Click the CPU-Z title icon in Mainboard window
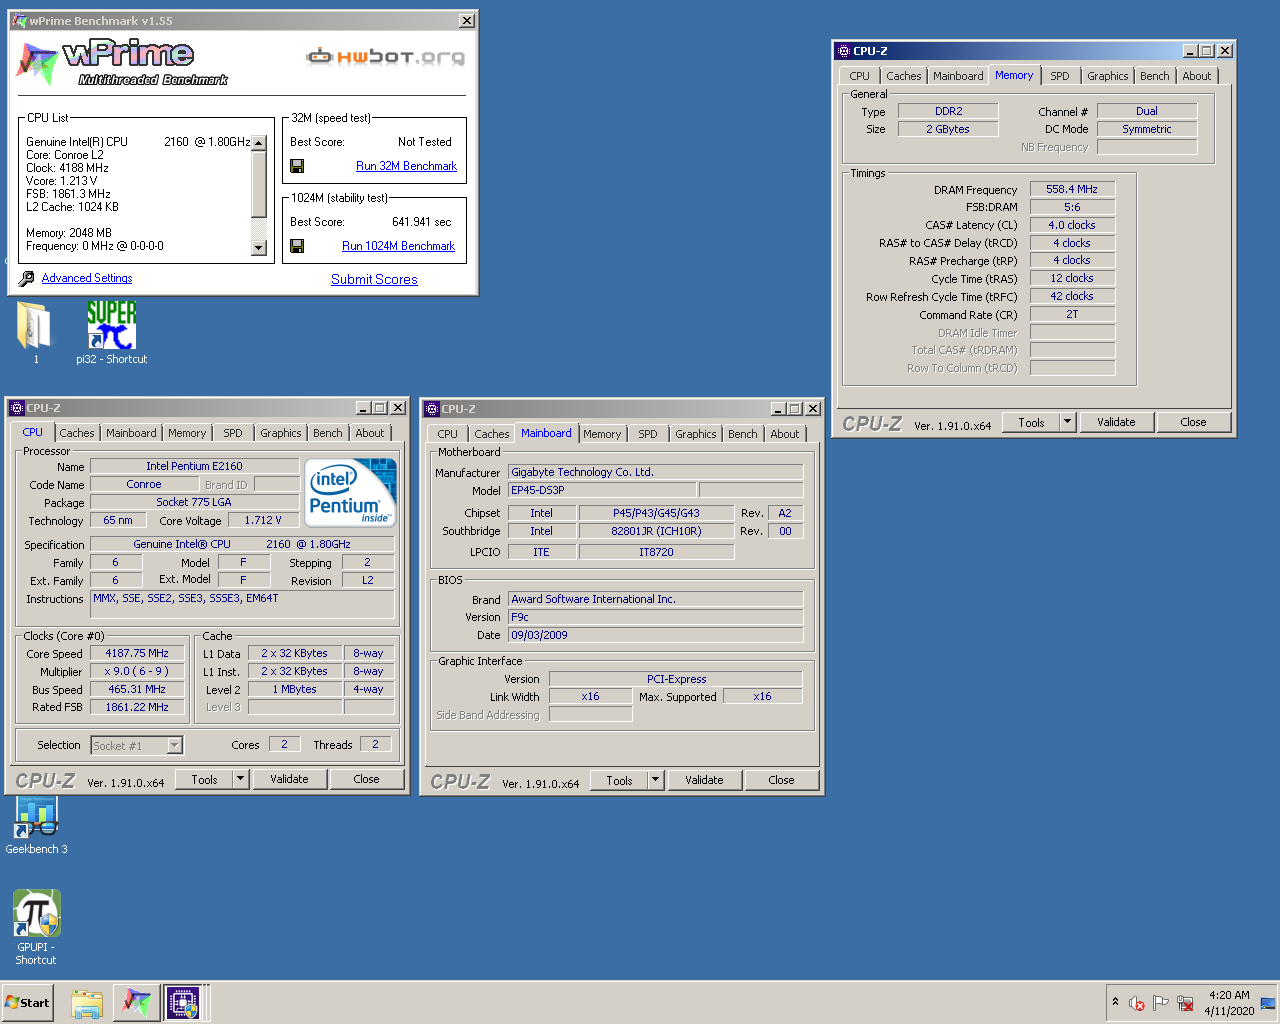Image resolution: width=1280 pixels, height=1024 pixels. pyautogui.click(x=432, y=409)
